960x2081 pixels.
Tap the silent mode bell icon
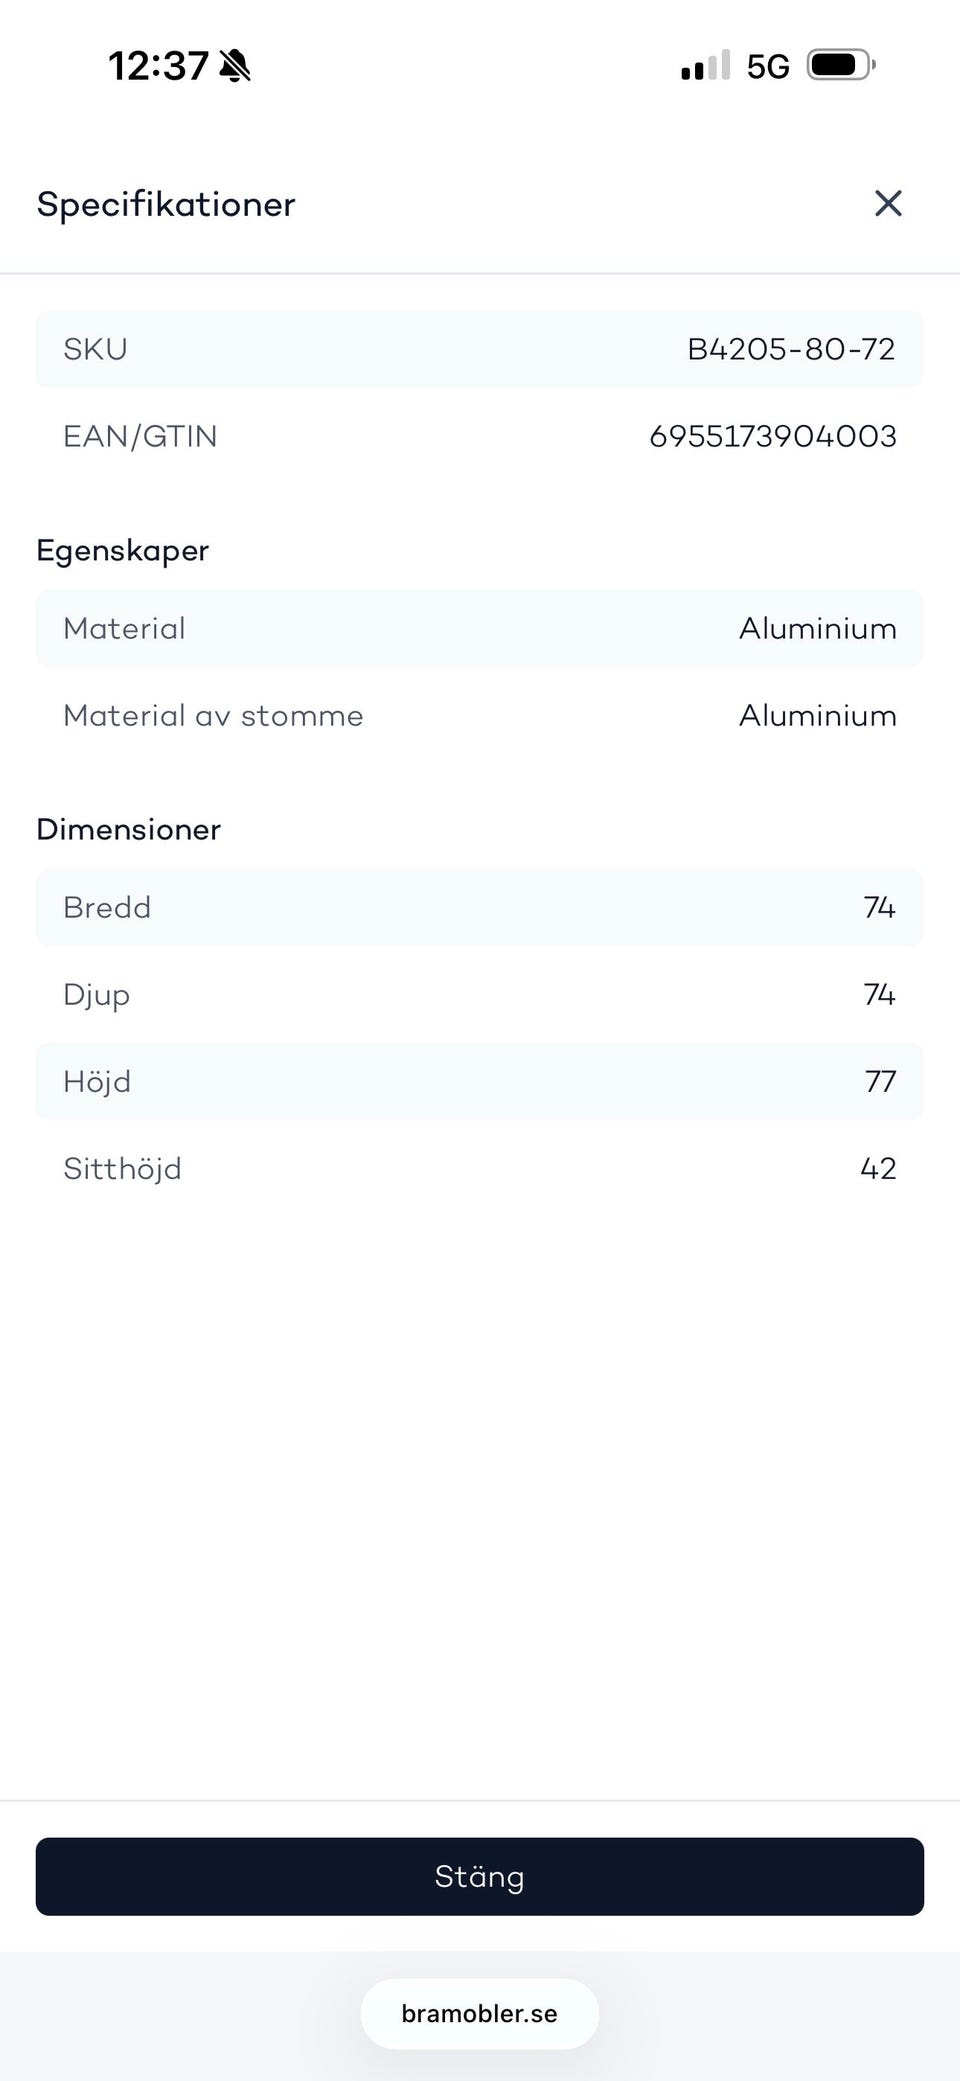235,67
